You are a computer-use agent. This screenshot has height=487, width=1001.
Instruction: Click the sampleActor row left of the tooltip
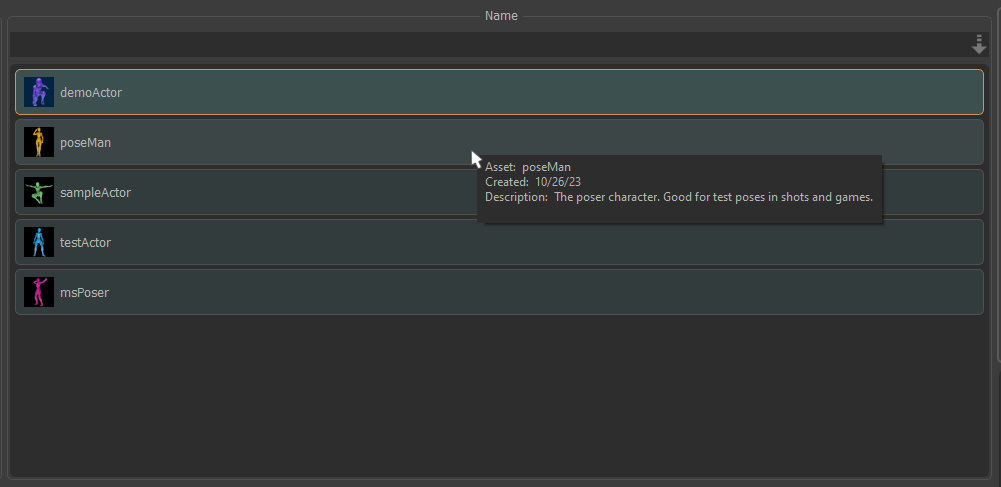300,192
